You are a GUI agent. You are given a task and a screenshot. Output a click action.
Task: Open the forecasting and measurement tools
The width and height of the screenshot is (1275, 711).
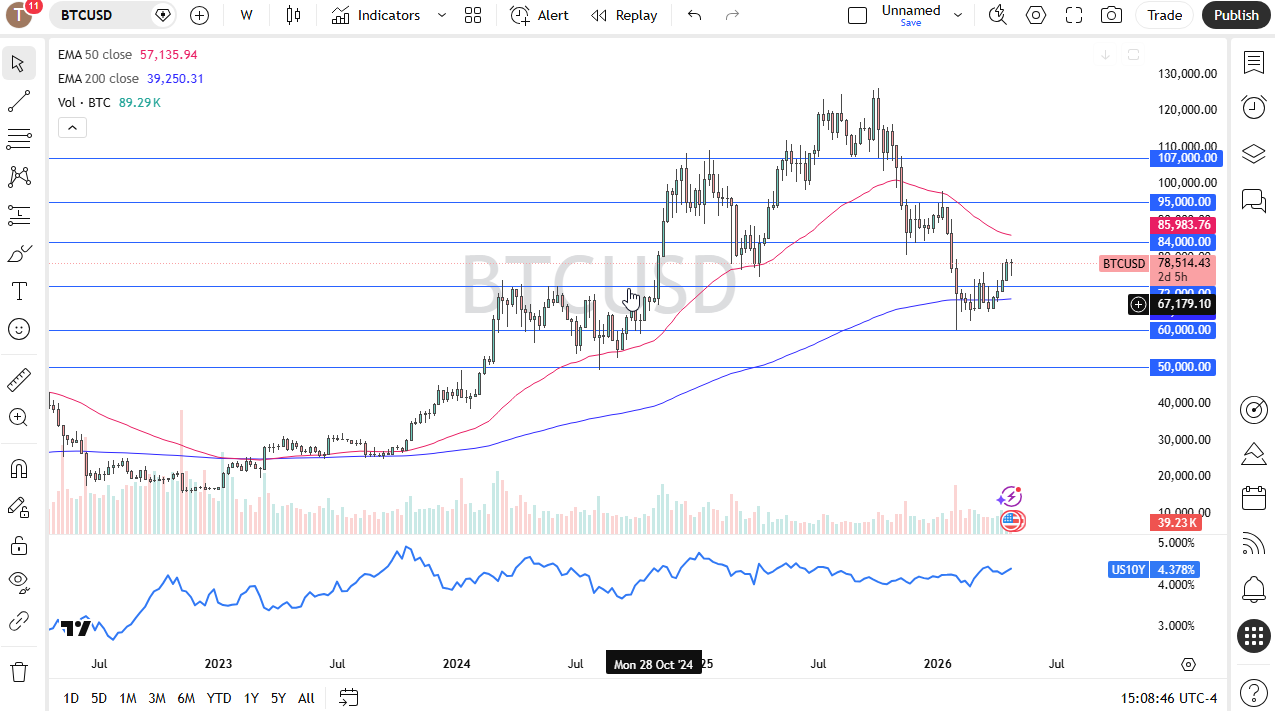pos(18,215)
